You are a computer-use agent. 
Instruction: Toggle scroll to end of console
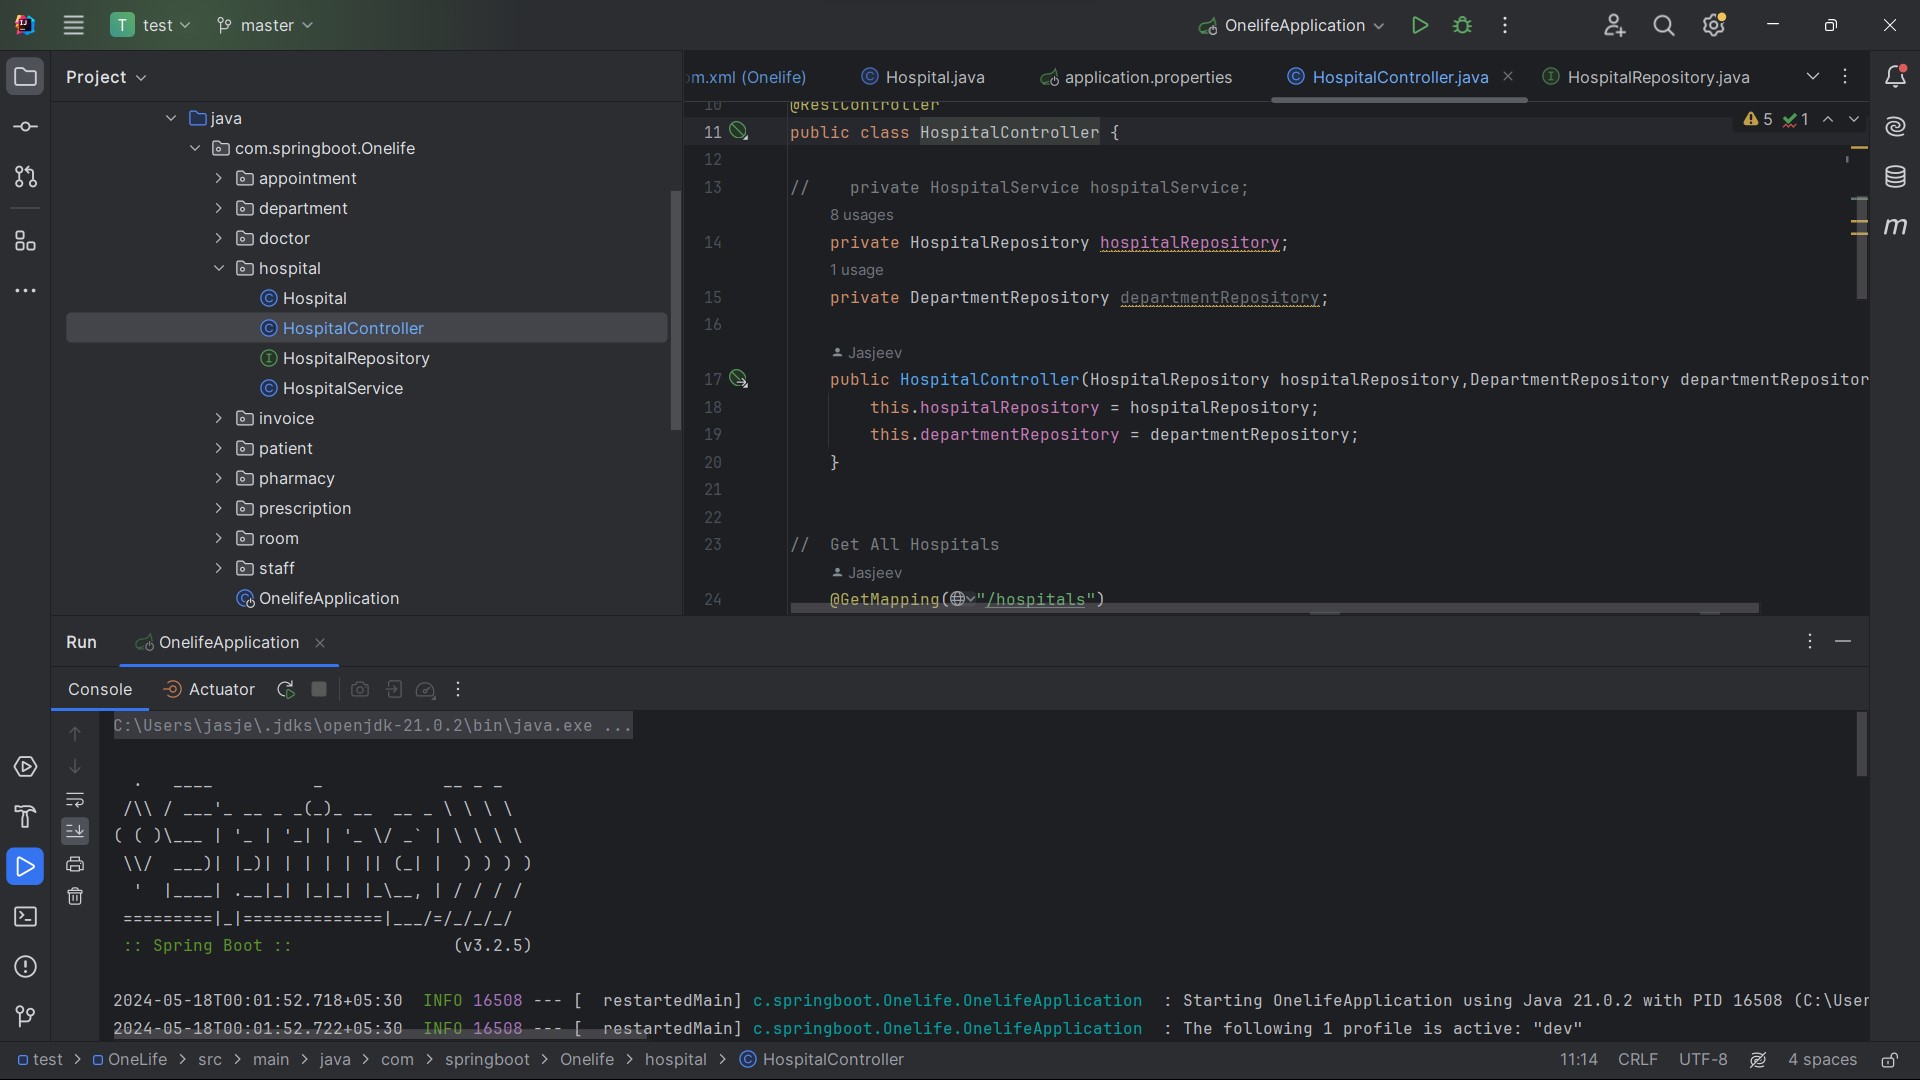click(75, 832)
